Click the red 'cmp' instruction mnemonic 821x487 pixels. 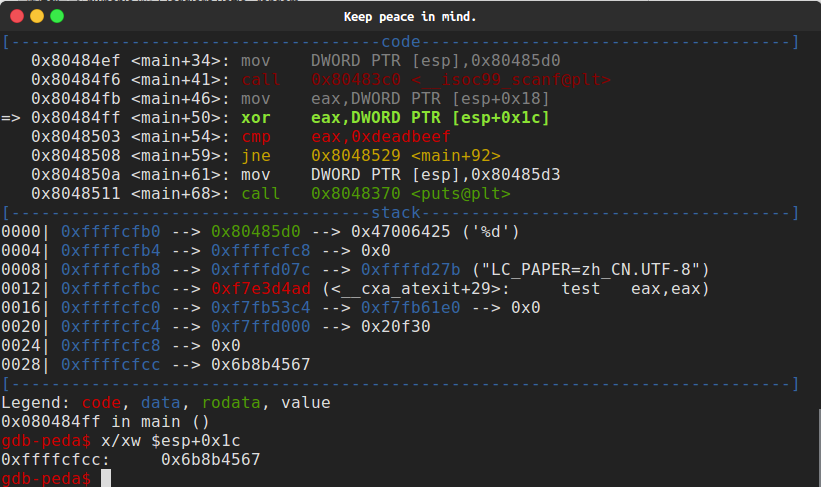click(x=256, y=137)
